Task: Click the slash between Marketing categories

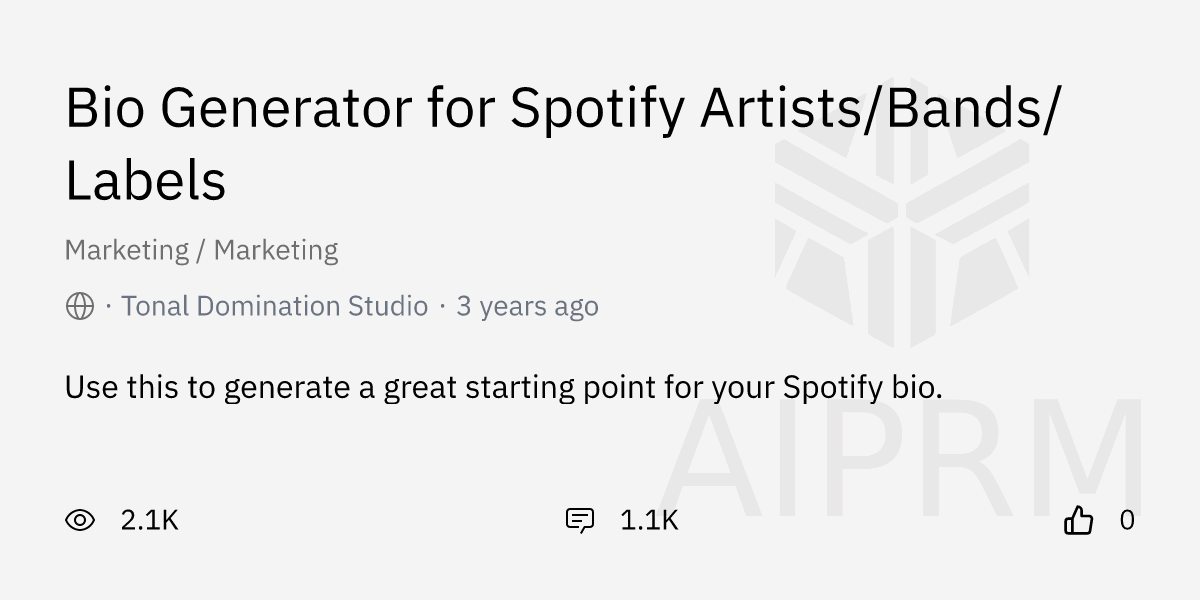Action: pyautogui.click(x=201, y=250)
